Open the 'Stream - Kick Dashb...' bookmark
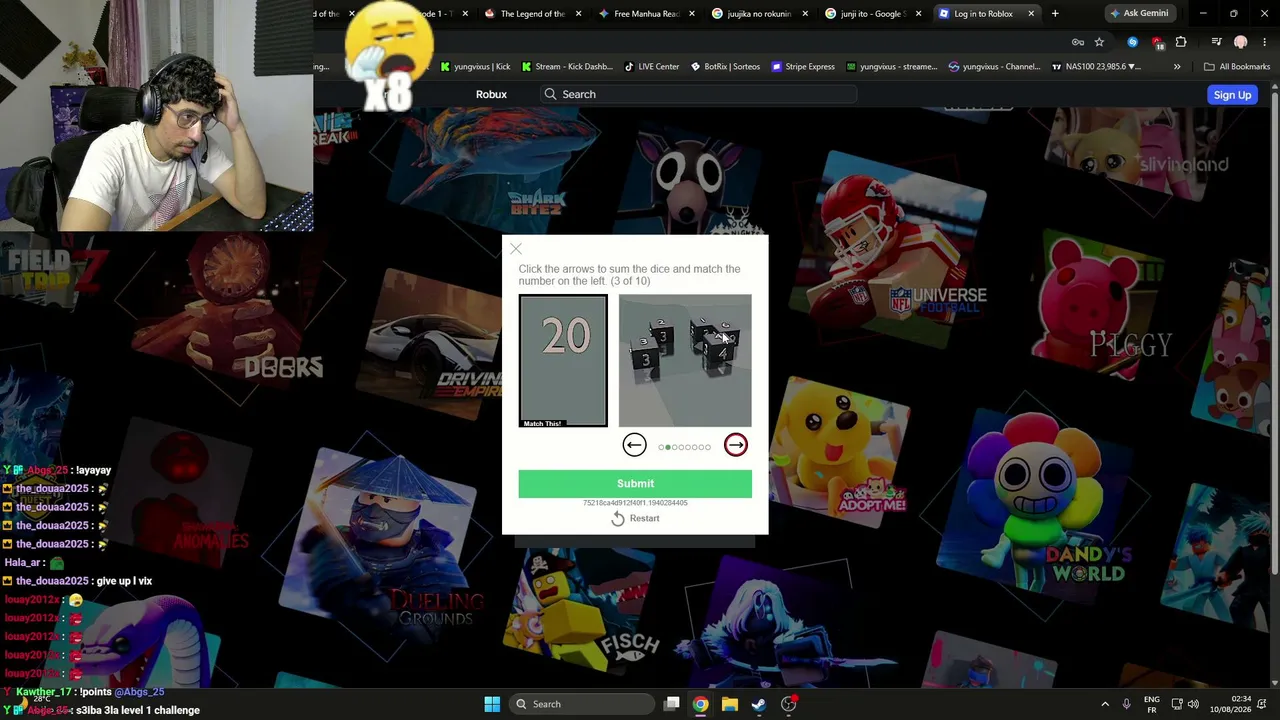 [x=566, y=67]
